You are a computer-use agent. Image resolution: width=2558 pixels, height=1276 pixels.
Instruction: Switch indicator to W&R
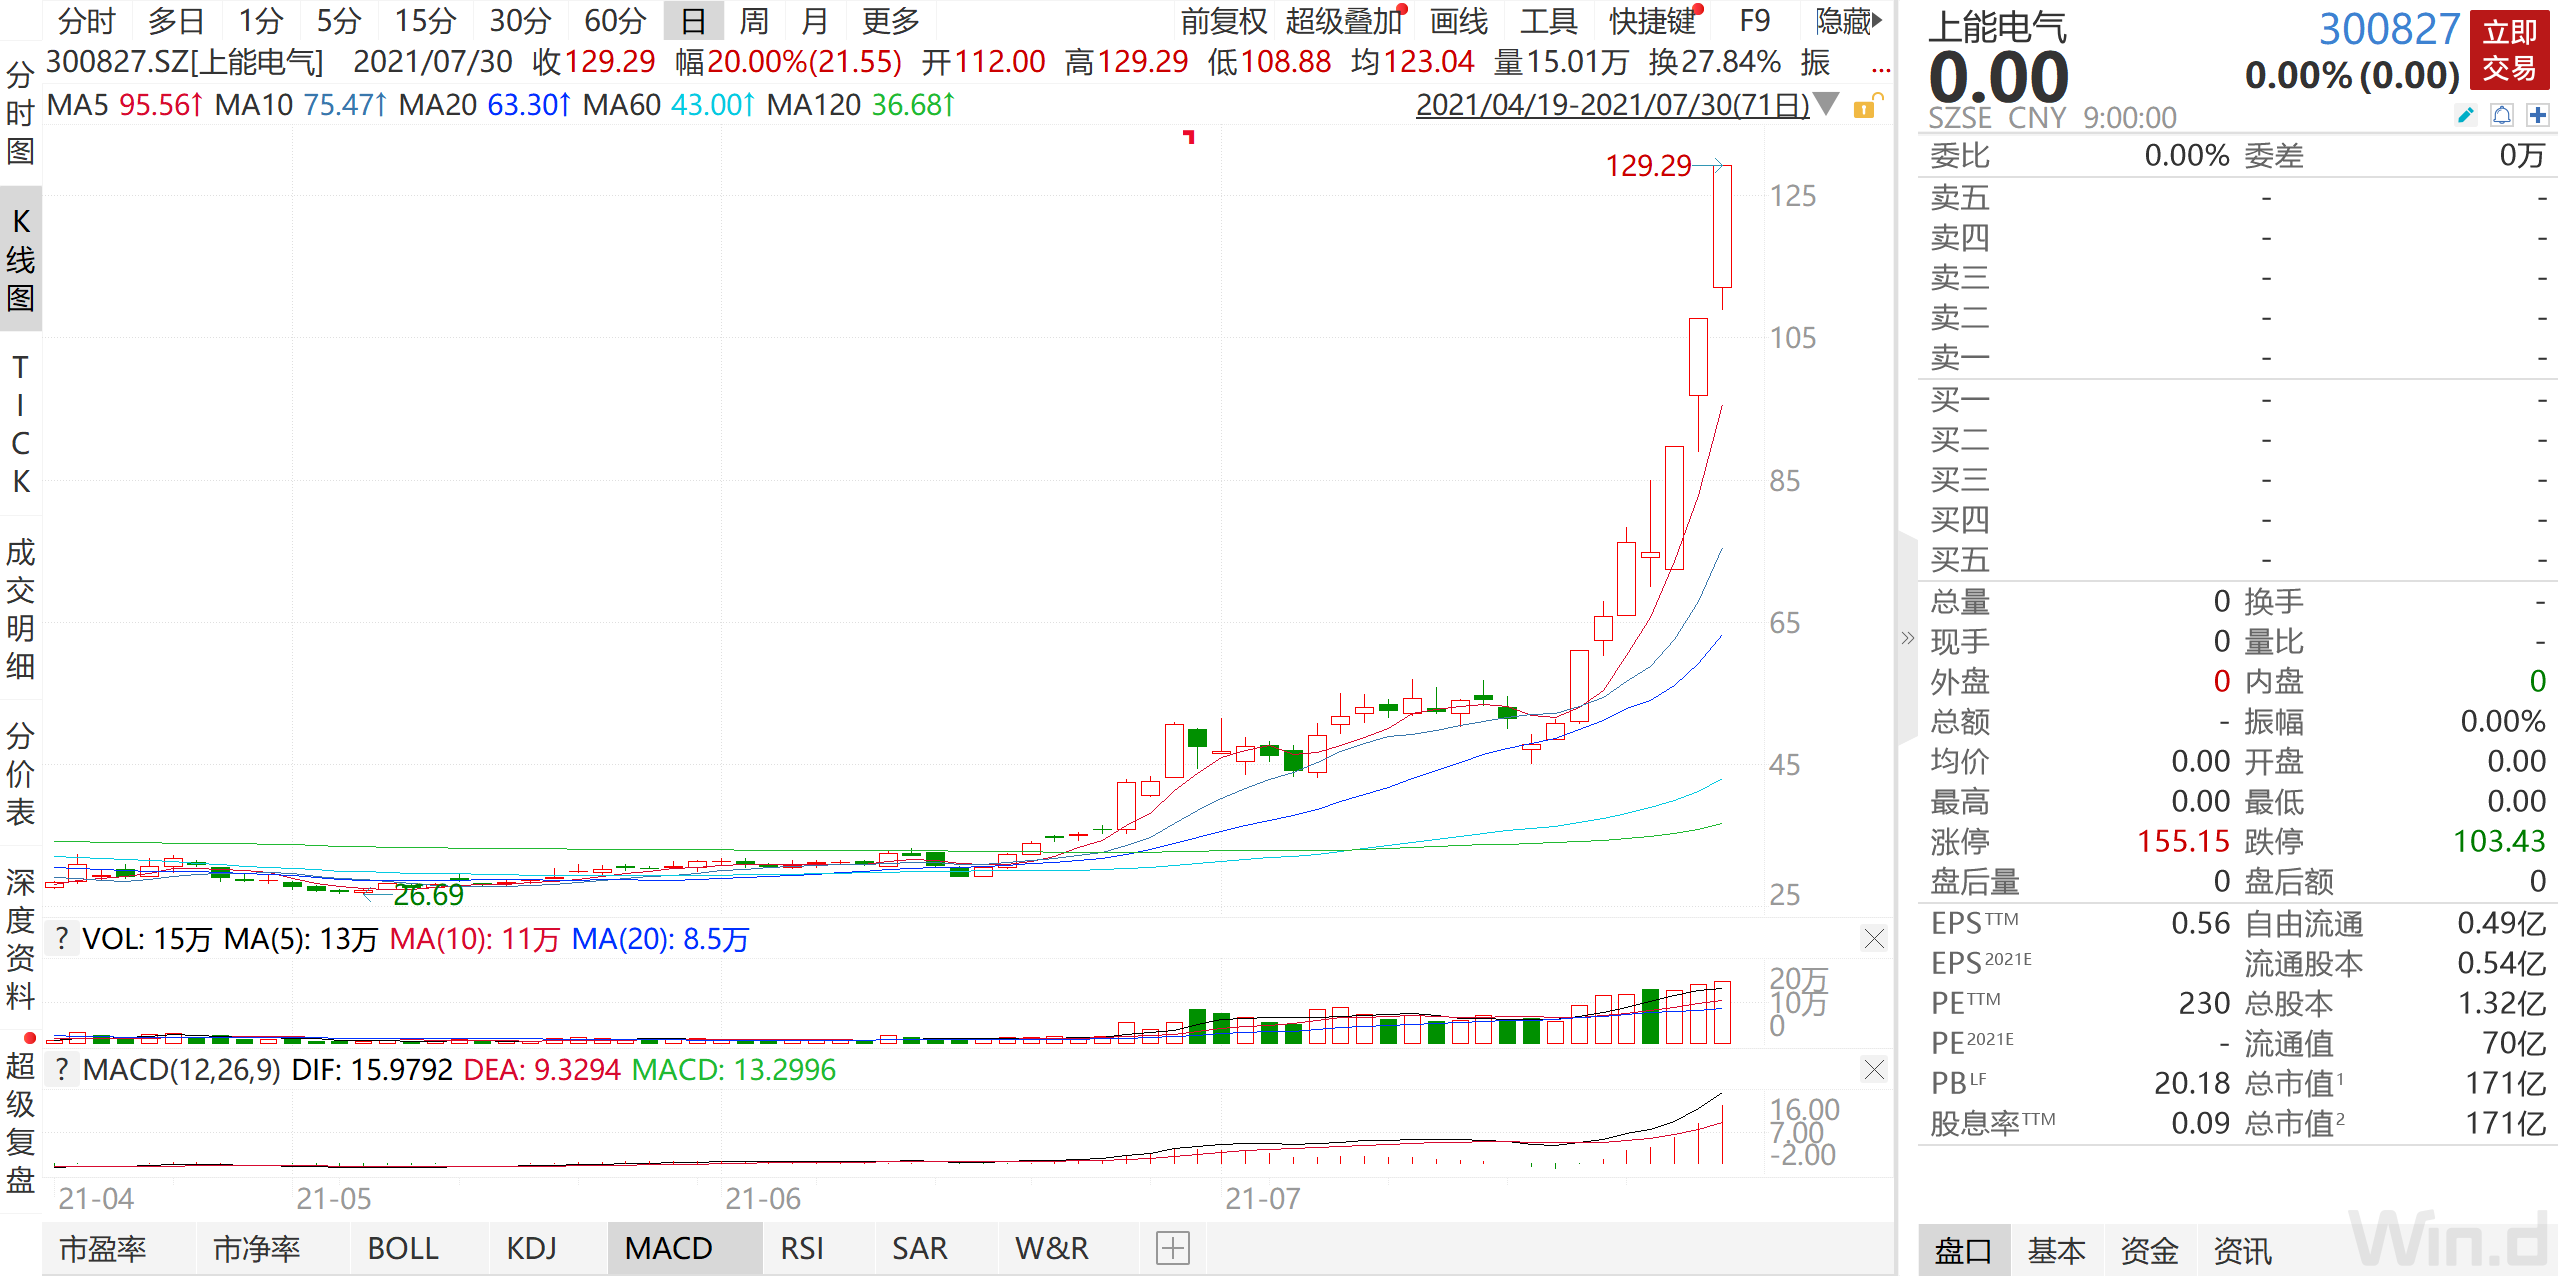pos(1051,1248)
